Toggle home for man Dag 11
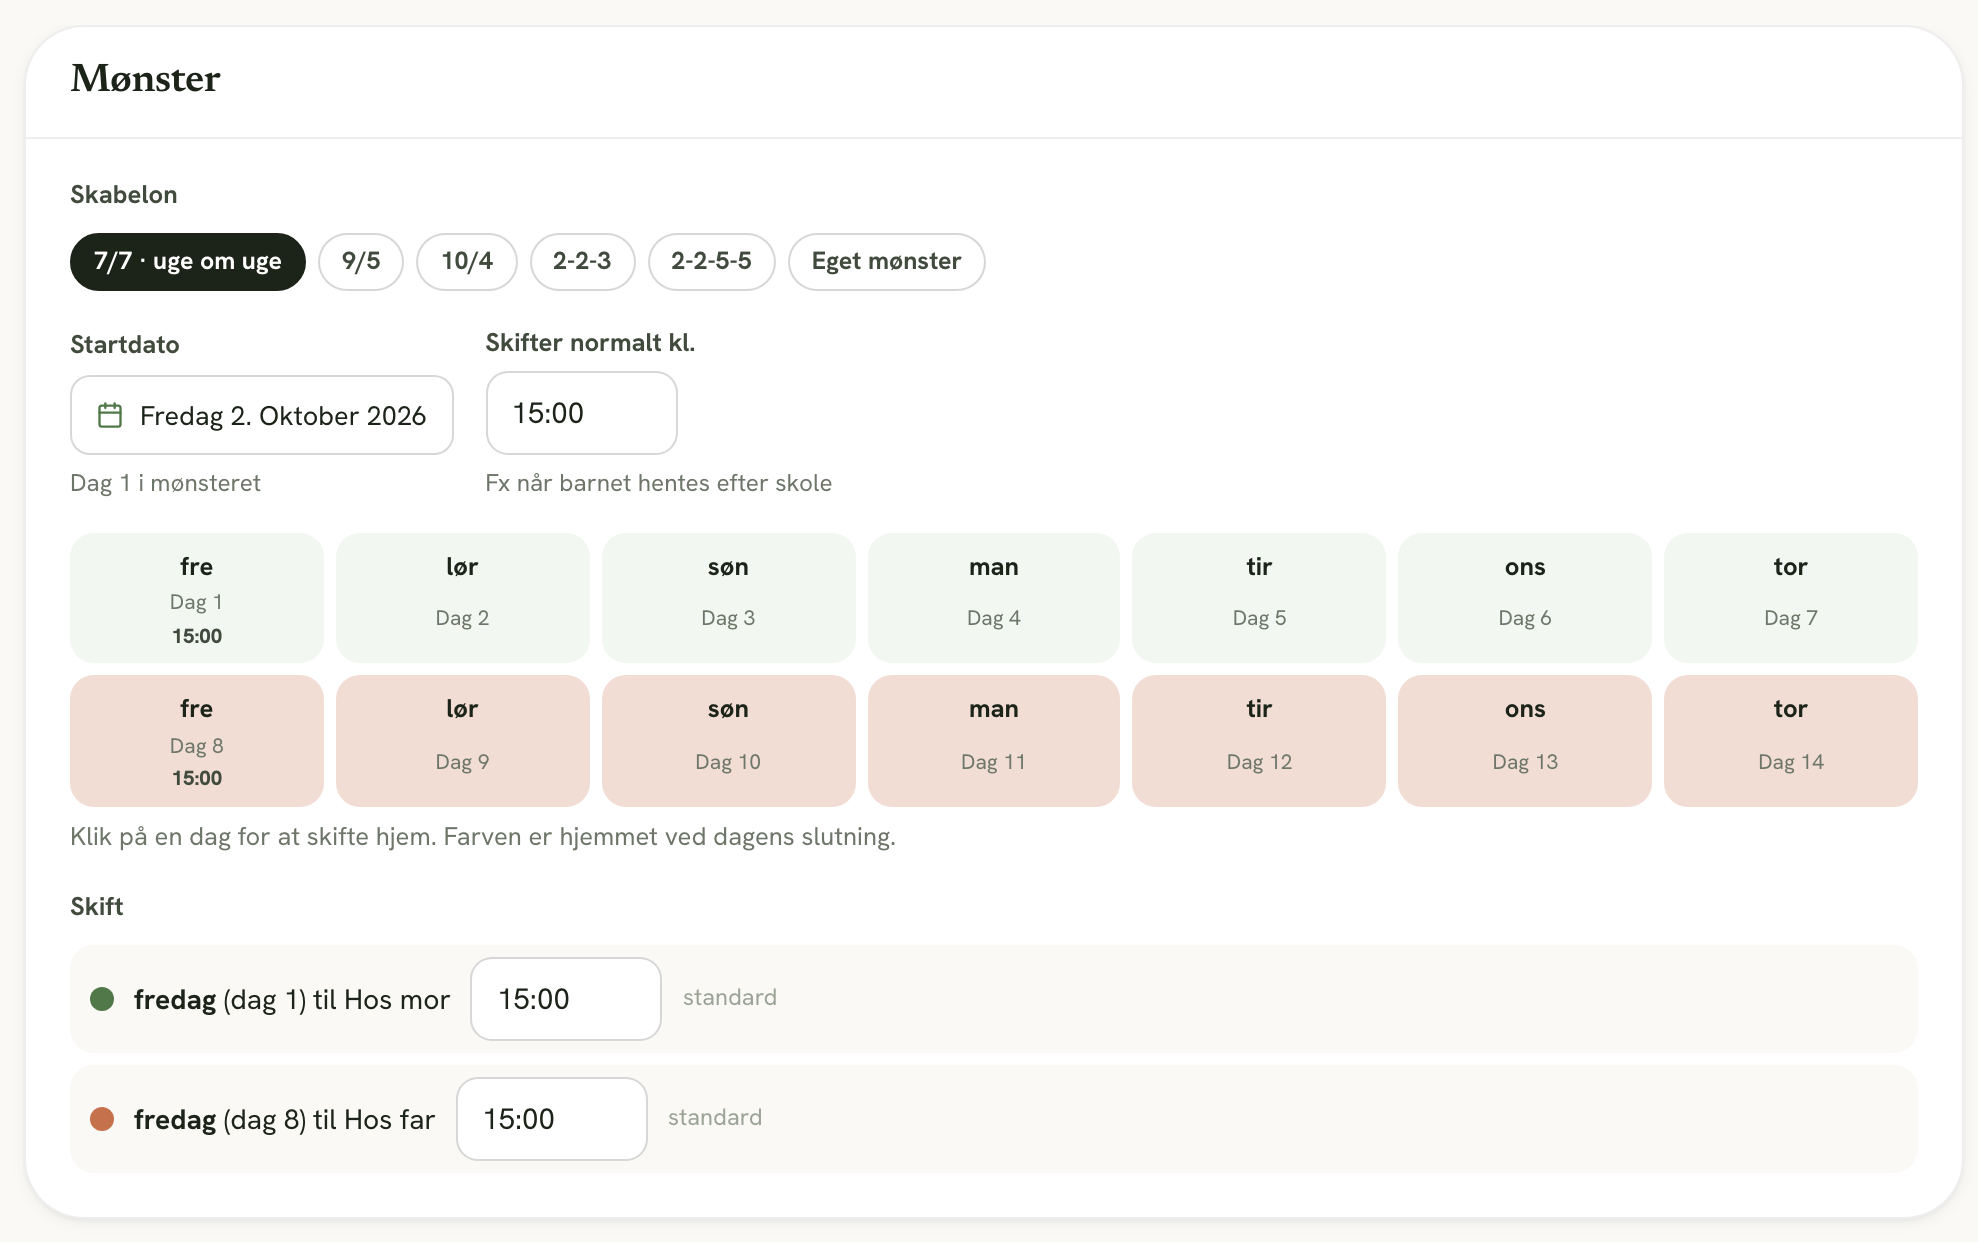This screenshot has width=1978, height=1242. tap(994, 741)
